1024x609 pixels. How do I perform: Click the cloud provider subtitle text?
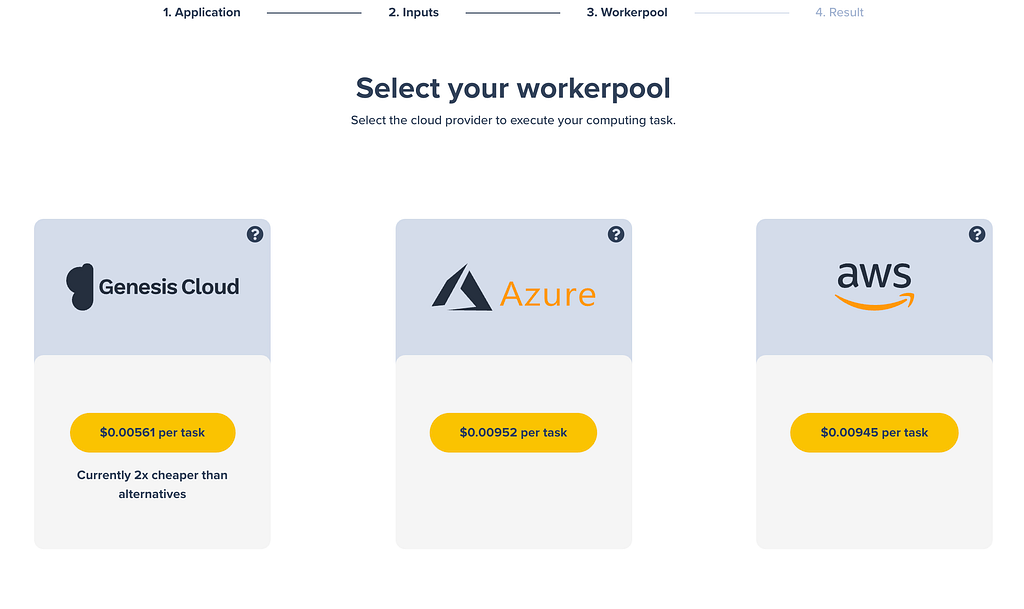pyautogui.click(x=513, y=121)
